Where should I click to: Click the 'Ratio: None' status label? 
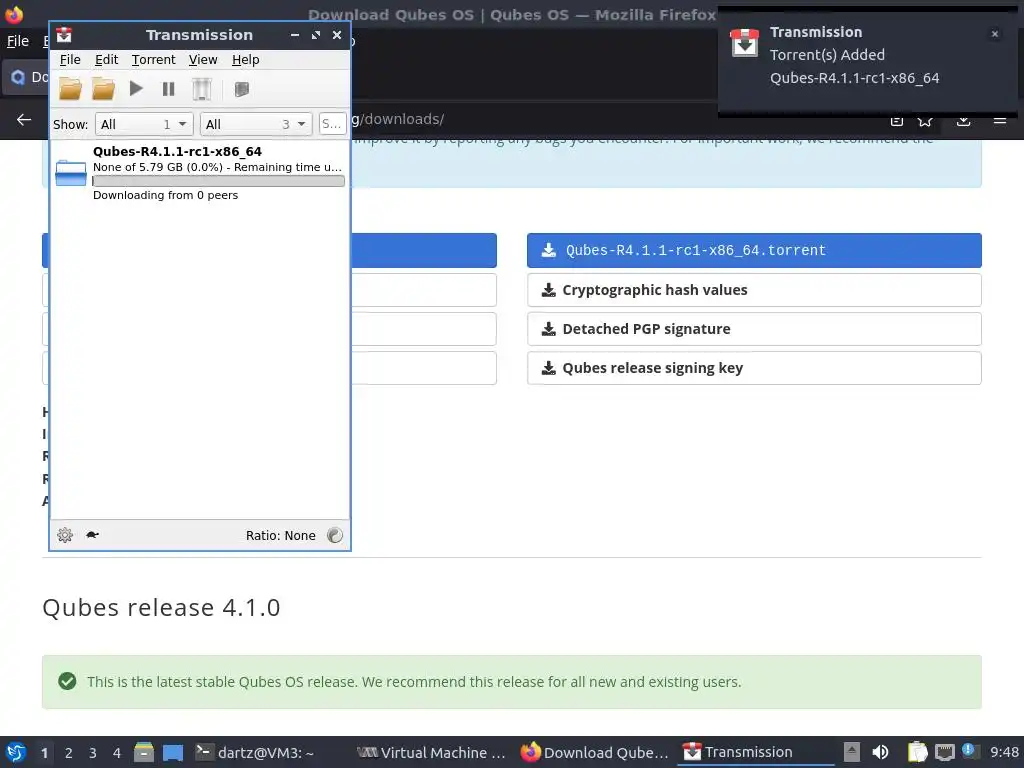[281, 536]
